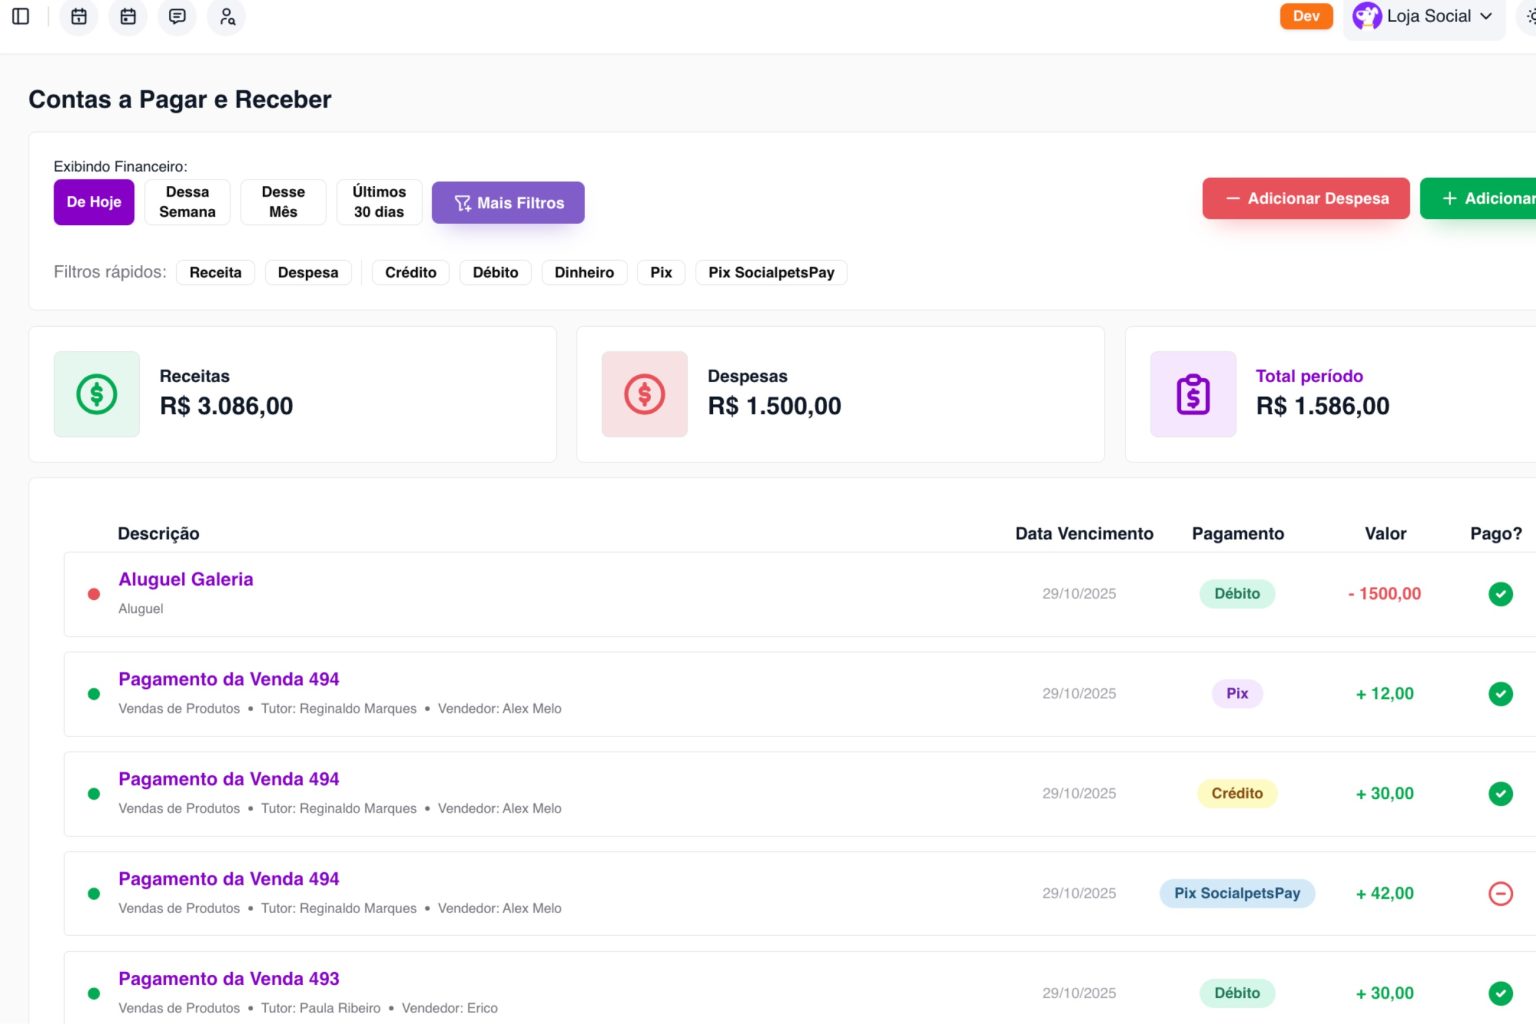Click the Total período clipboard icon

(x=1193, y=394)
